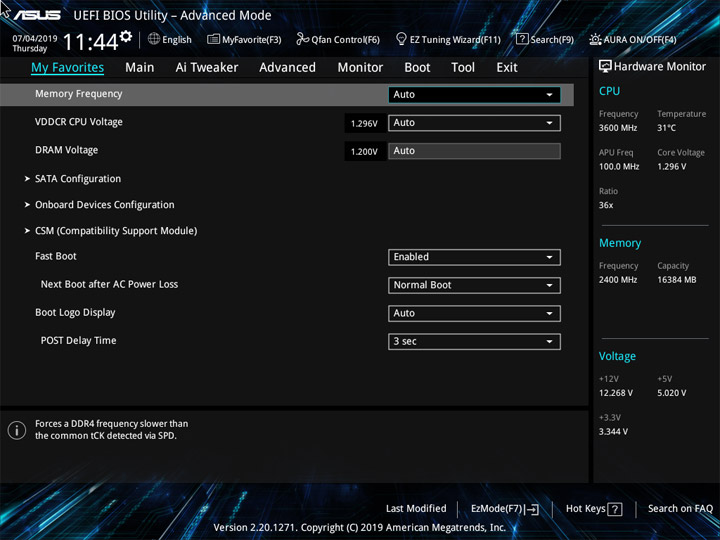Switch to EzMode(F7)

tap(496, 508)
